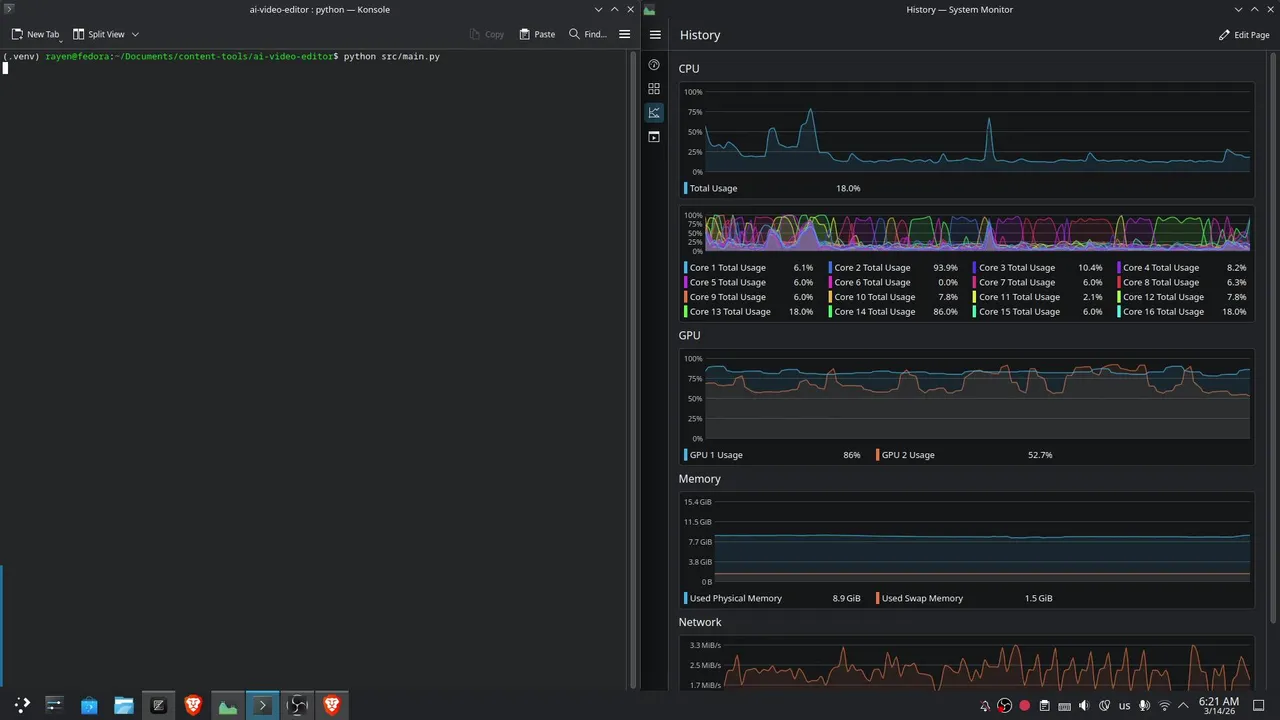Click Core 14 Total Usage legend entry
This screenshot has height=720, width=1280.
click(893, 311)
